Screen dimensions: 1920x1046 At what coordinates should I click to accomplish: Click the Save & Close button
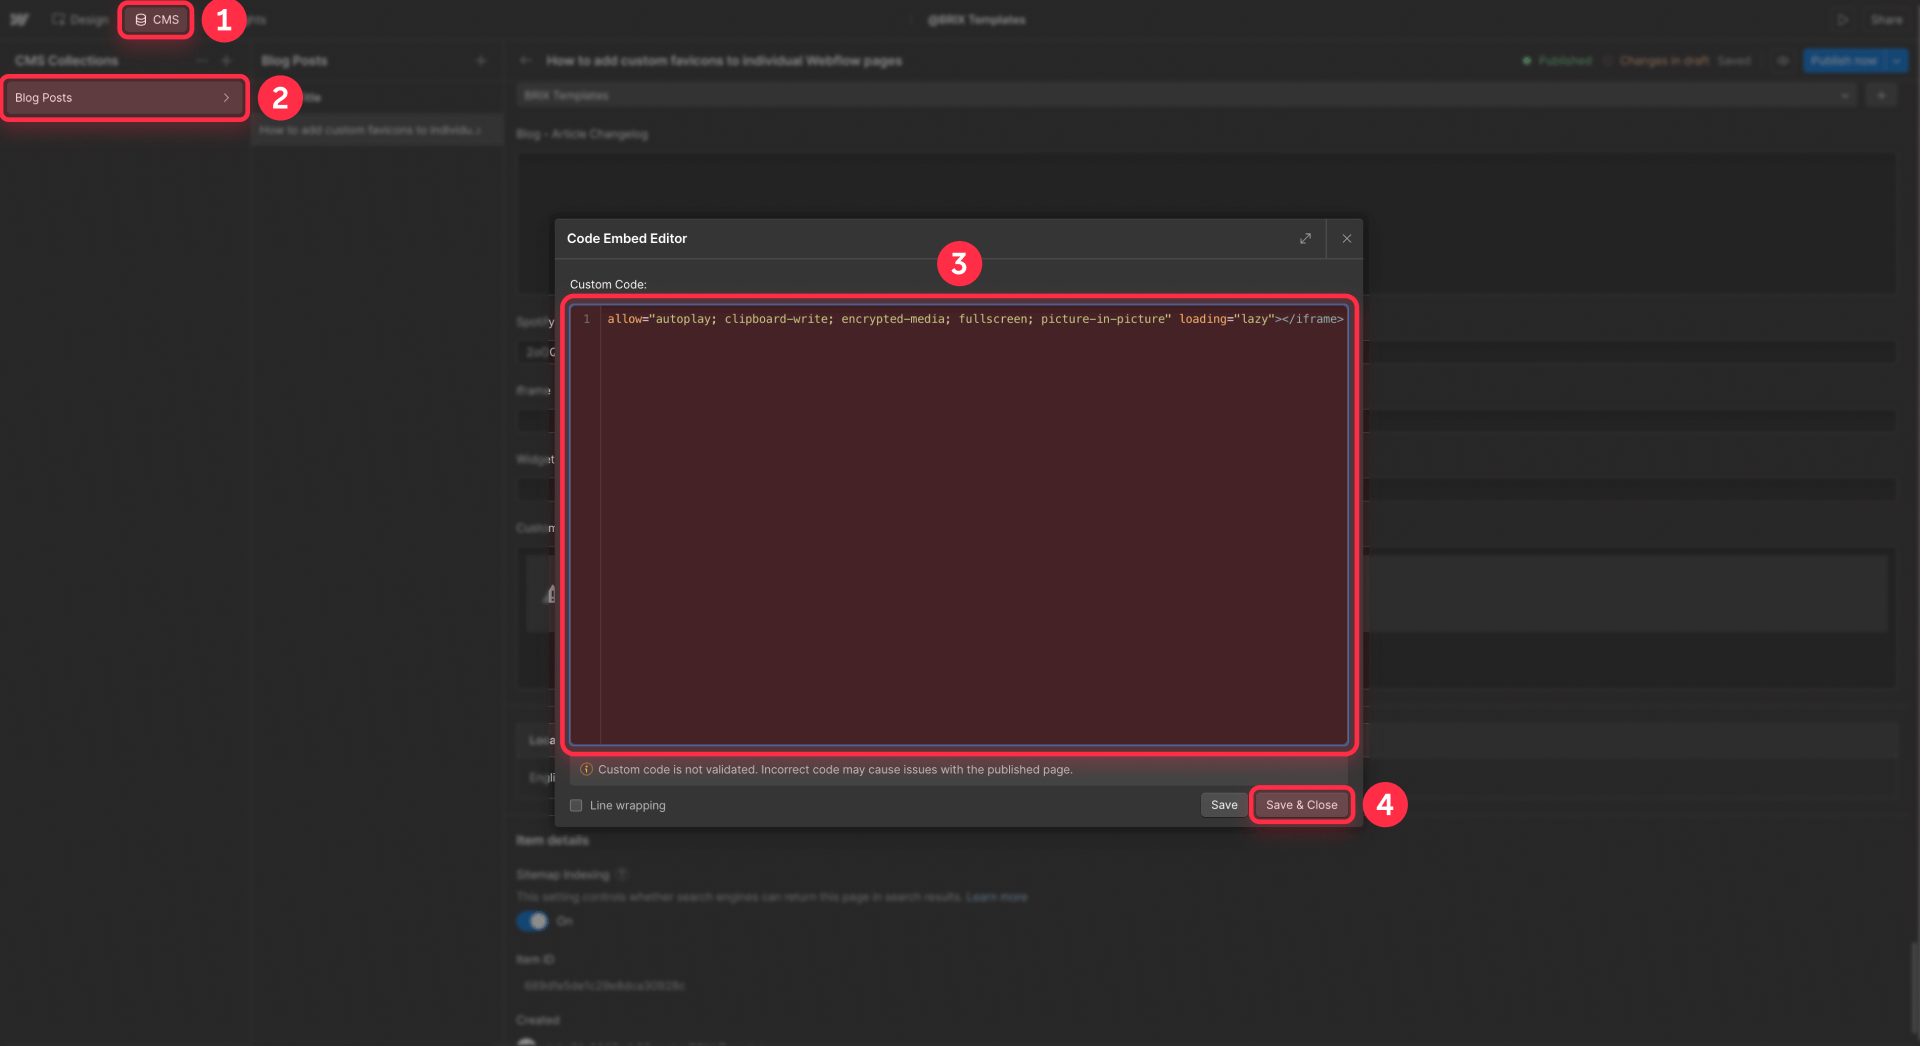click(1301, 805)
